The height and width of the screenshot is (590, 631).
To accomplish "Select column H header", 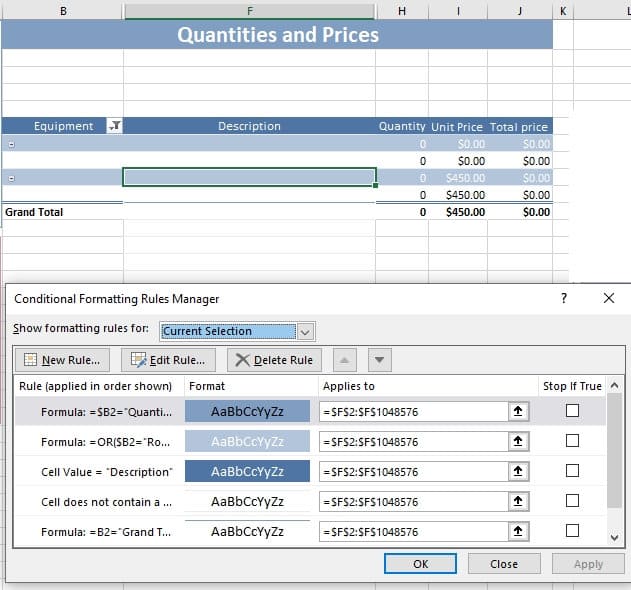I will pyautogui.click(x=401, y=10).
